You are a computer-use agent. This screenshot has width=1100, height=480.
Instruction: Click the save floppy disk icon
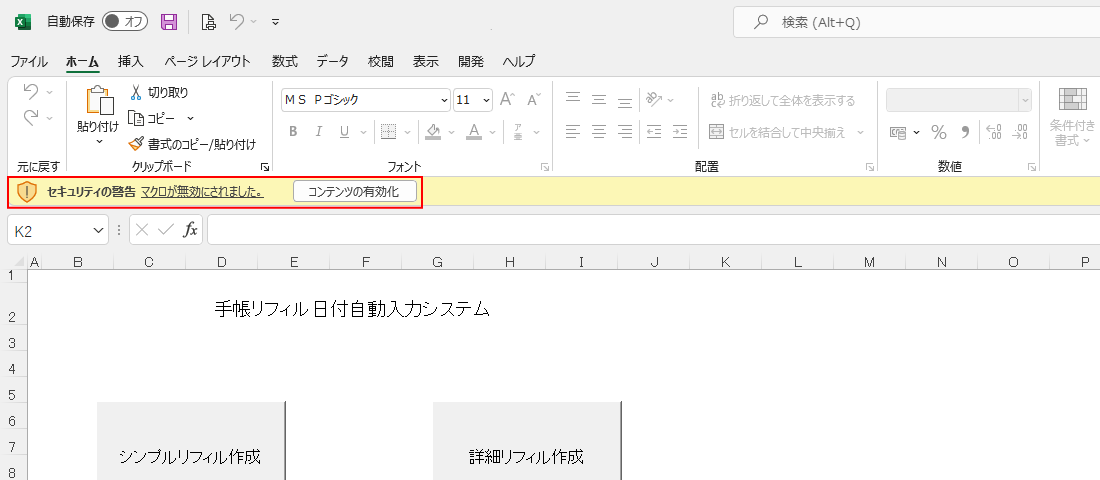pyautogui.click(x=169, y=22)
